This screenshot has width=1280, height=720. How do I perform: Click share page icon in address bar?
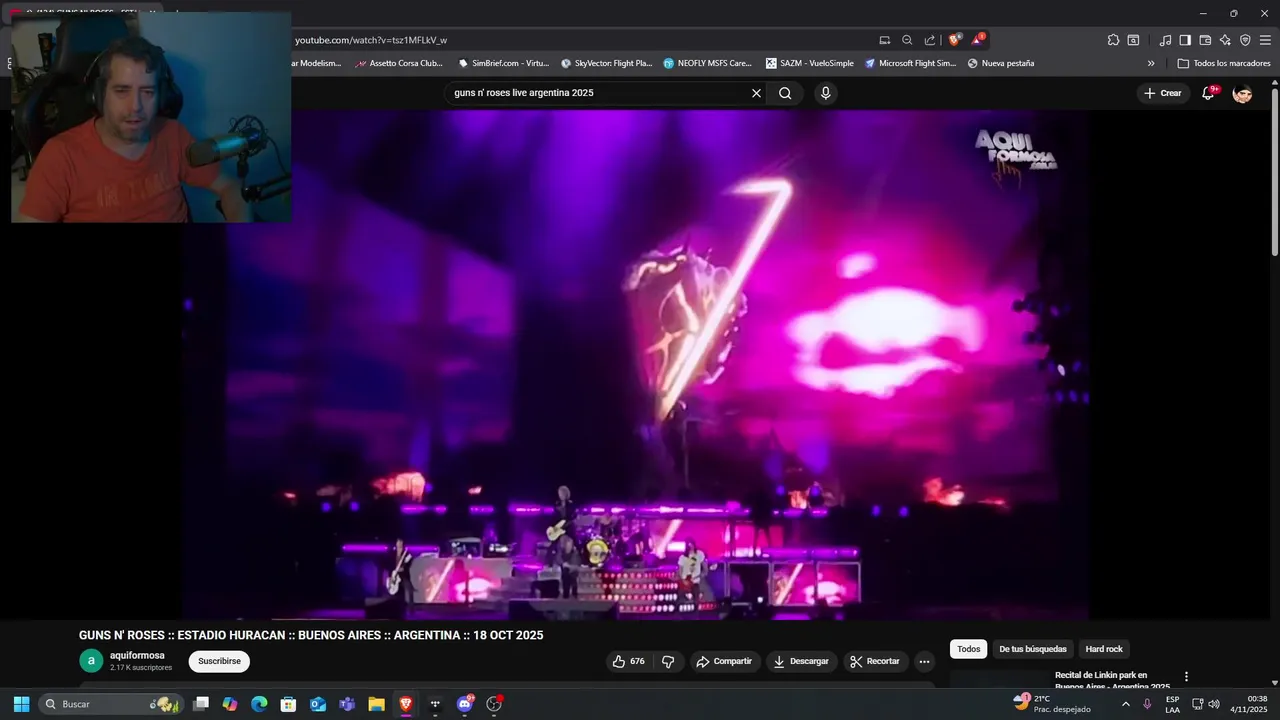[x=930, y=40]
